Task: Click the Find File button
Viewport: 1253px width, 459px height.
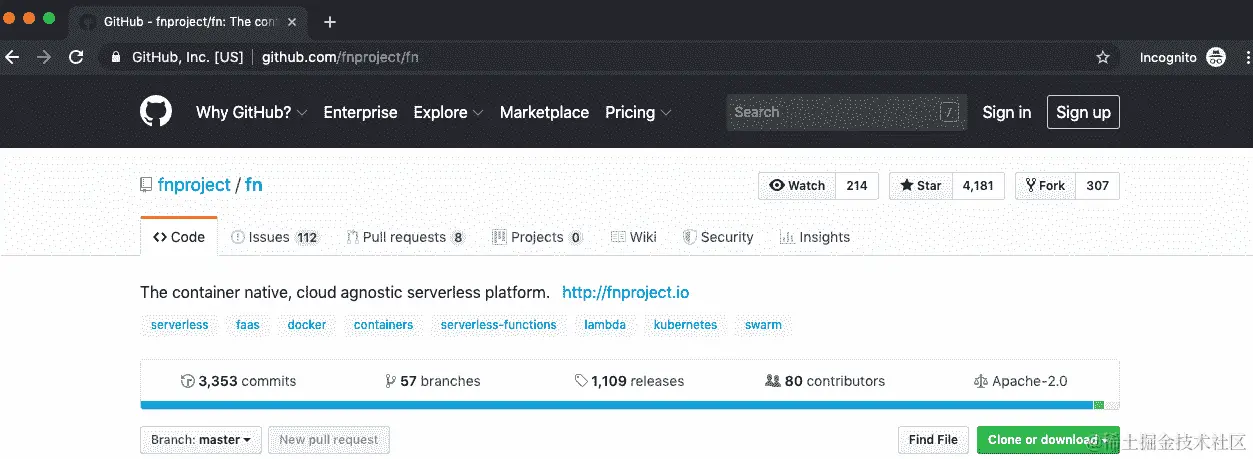Action: point(933,439)
